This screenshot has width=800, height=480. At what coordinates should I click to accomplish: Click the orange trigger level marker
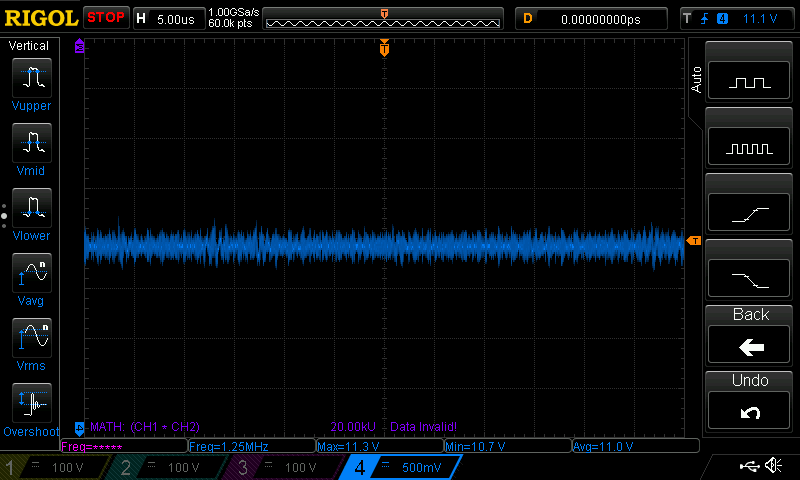[x=694, y=240]
